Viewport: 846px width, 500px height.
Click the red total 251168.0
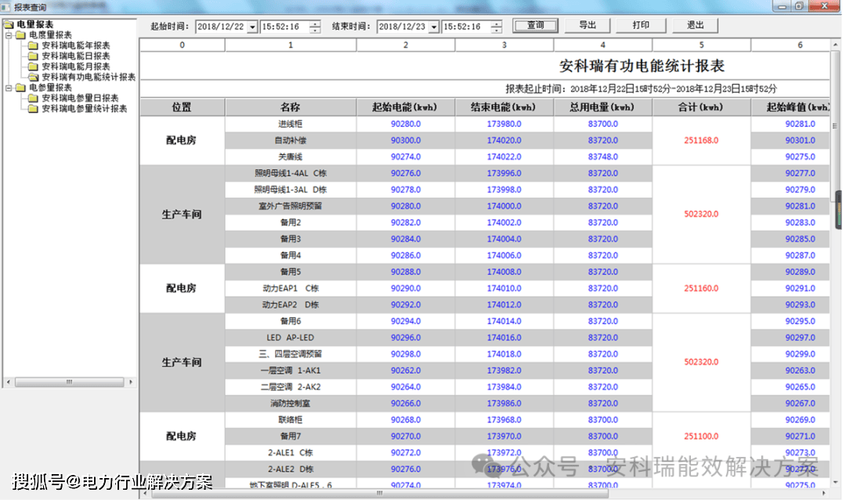701,140
